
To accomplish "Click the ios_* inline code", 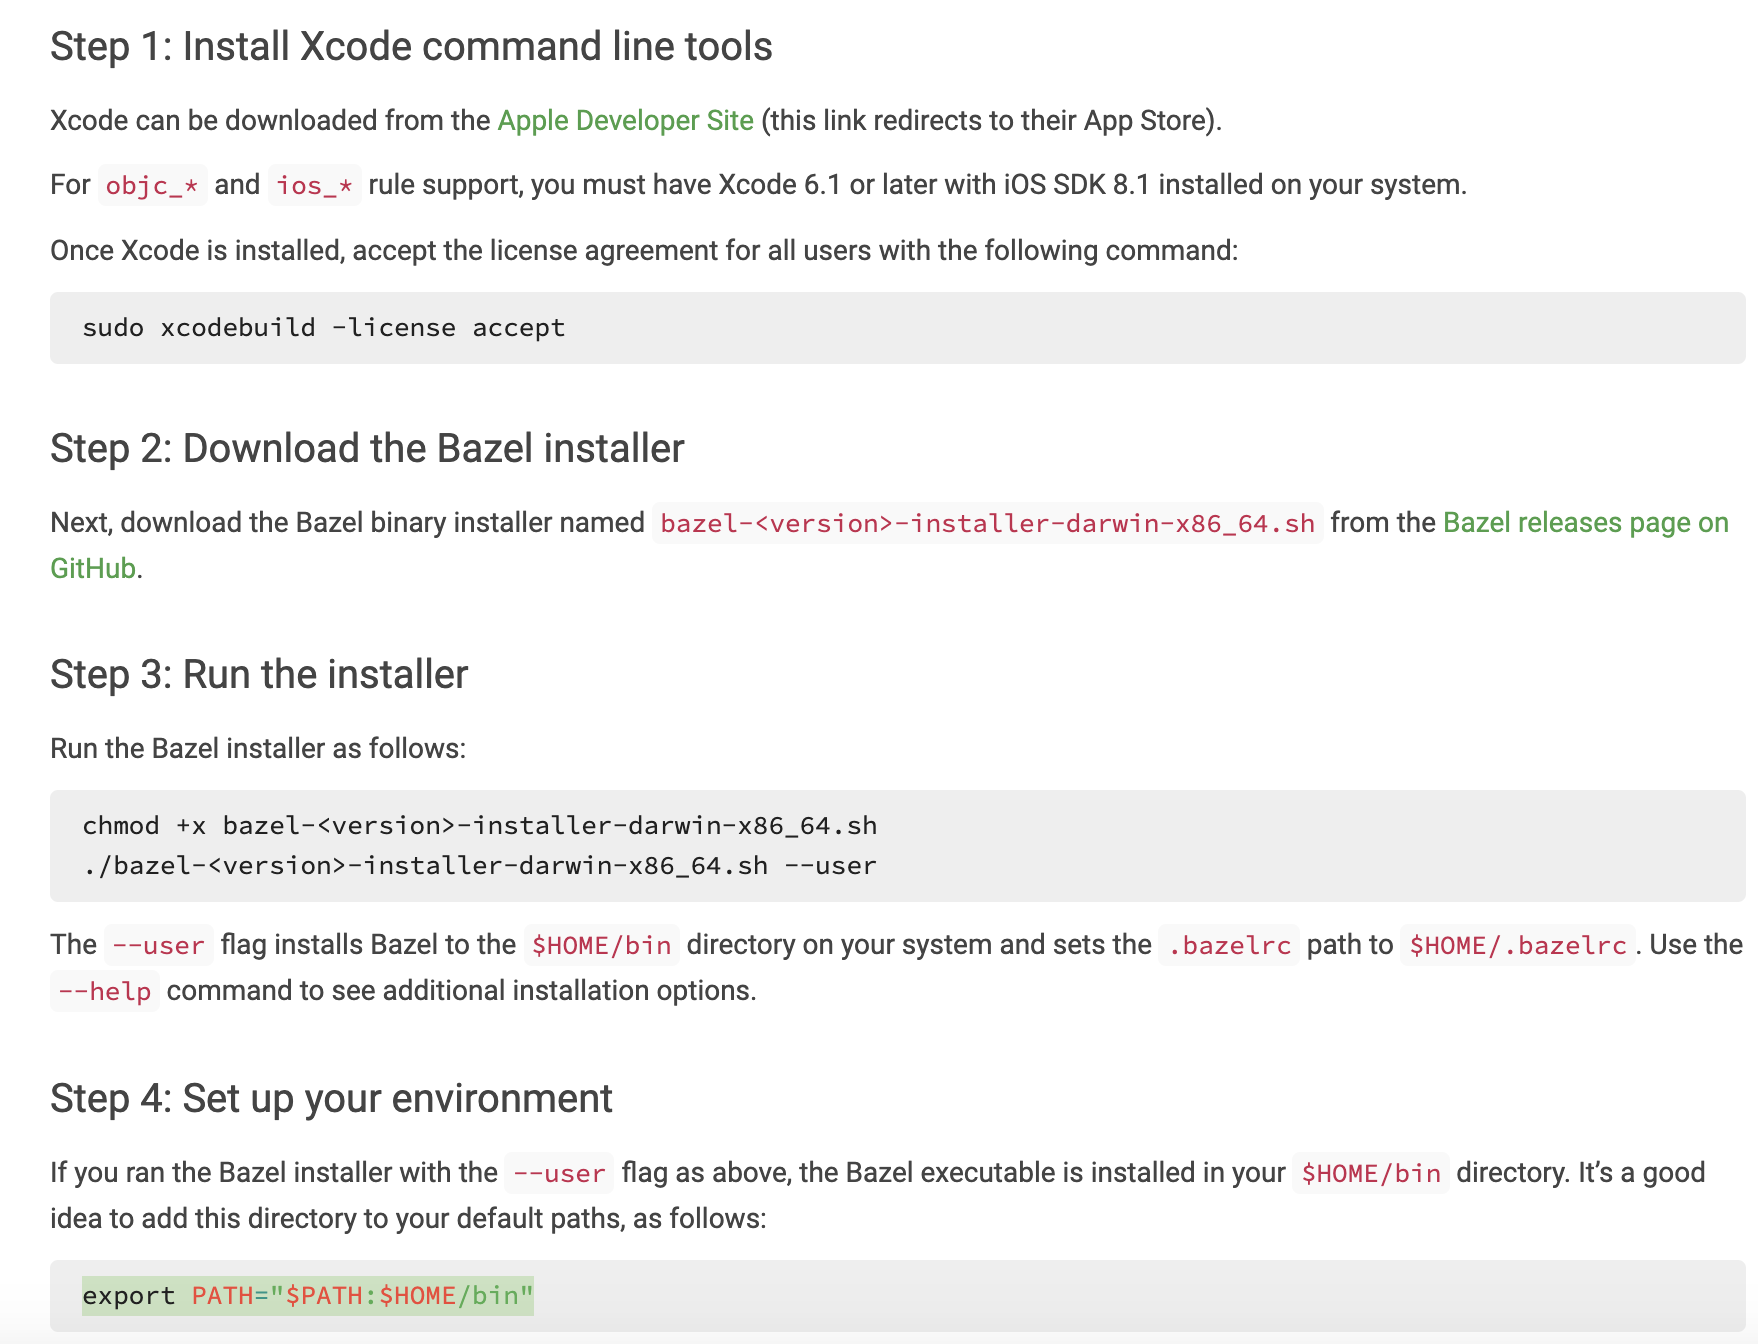I will (x=314, y=185).
